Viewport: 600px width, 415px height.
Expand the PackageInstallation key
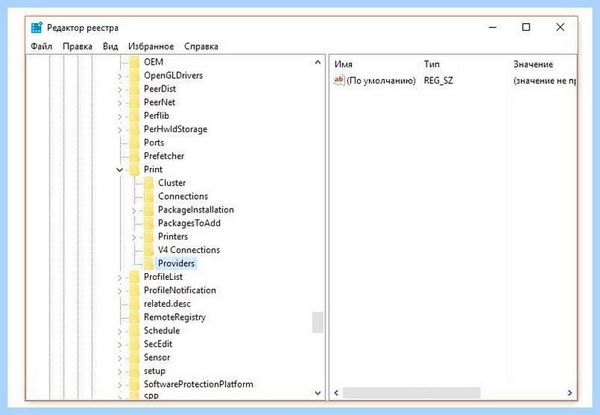click(134, 210)
